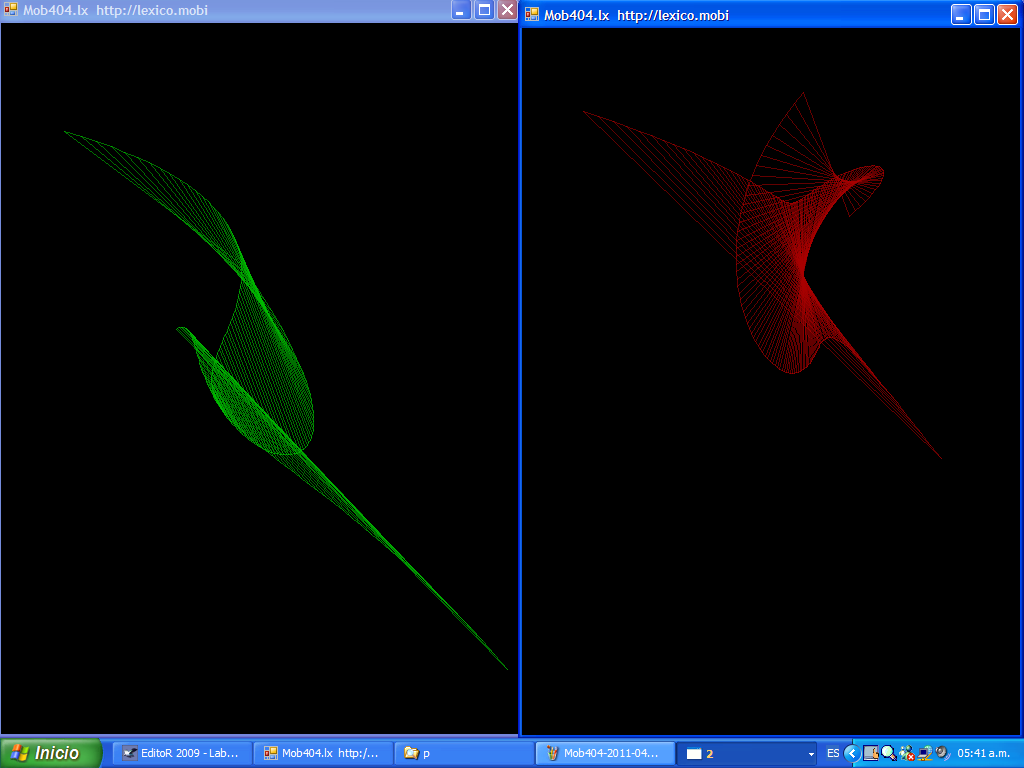Minimize the right red-drawing window

tap(961, 14)
